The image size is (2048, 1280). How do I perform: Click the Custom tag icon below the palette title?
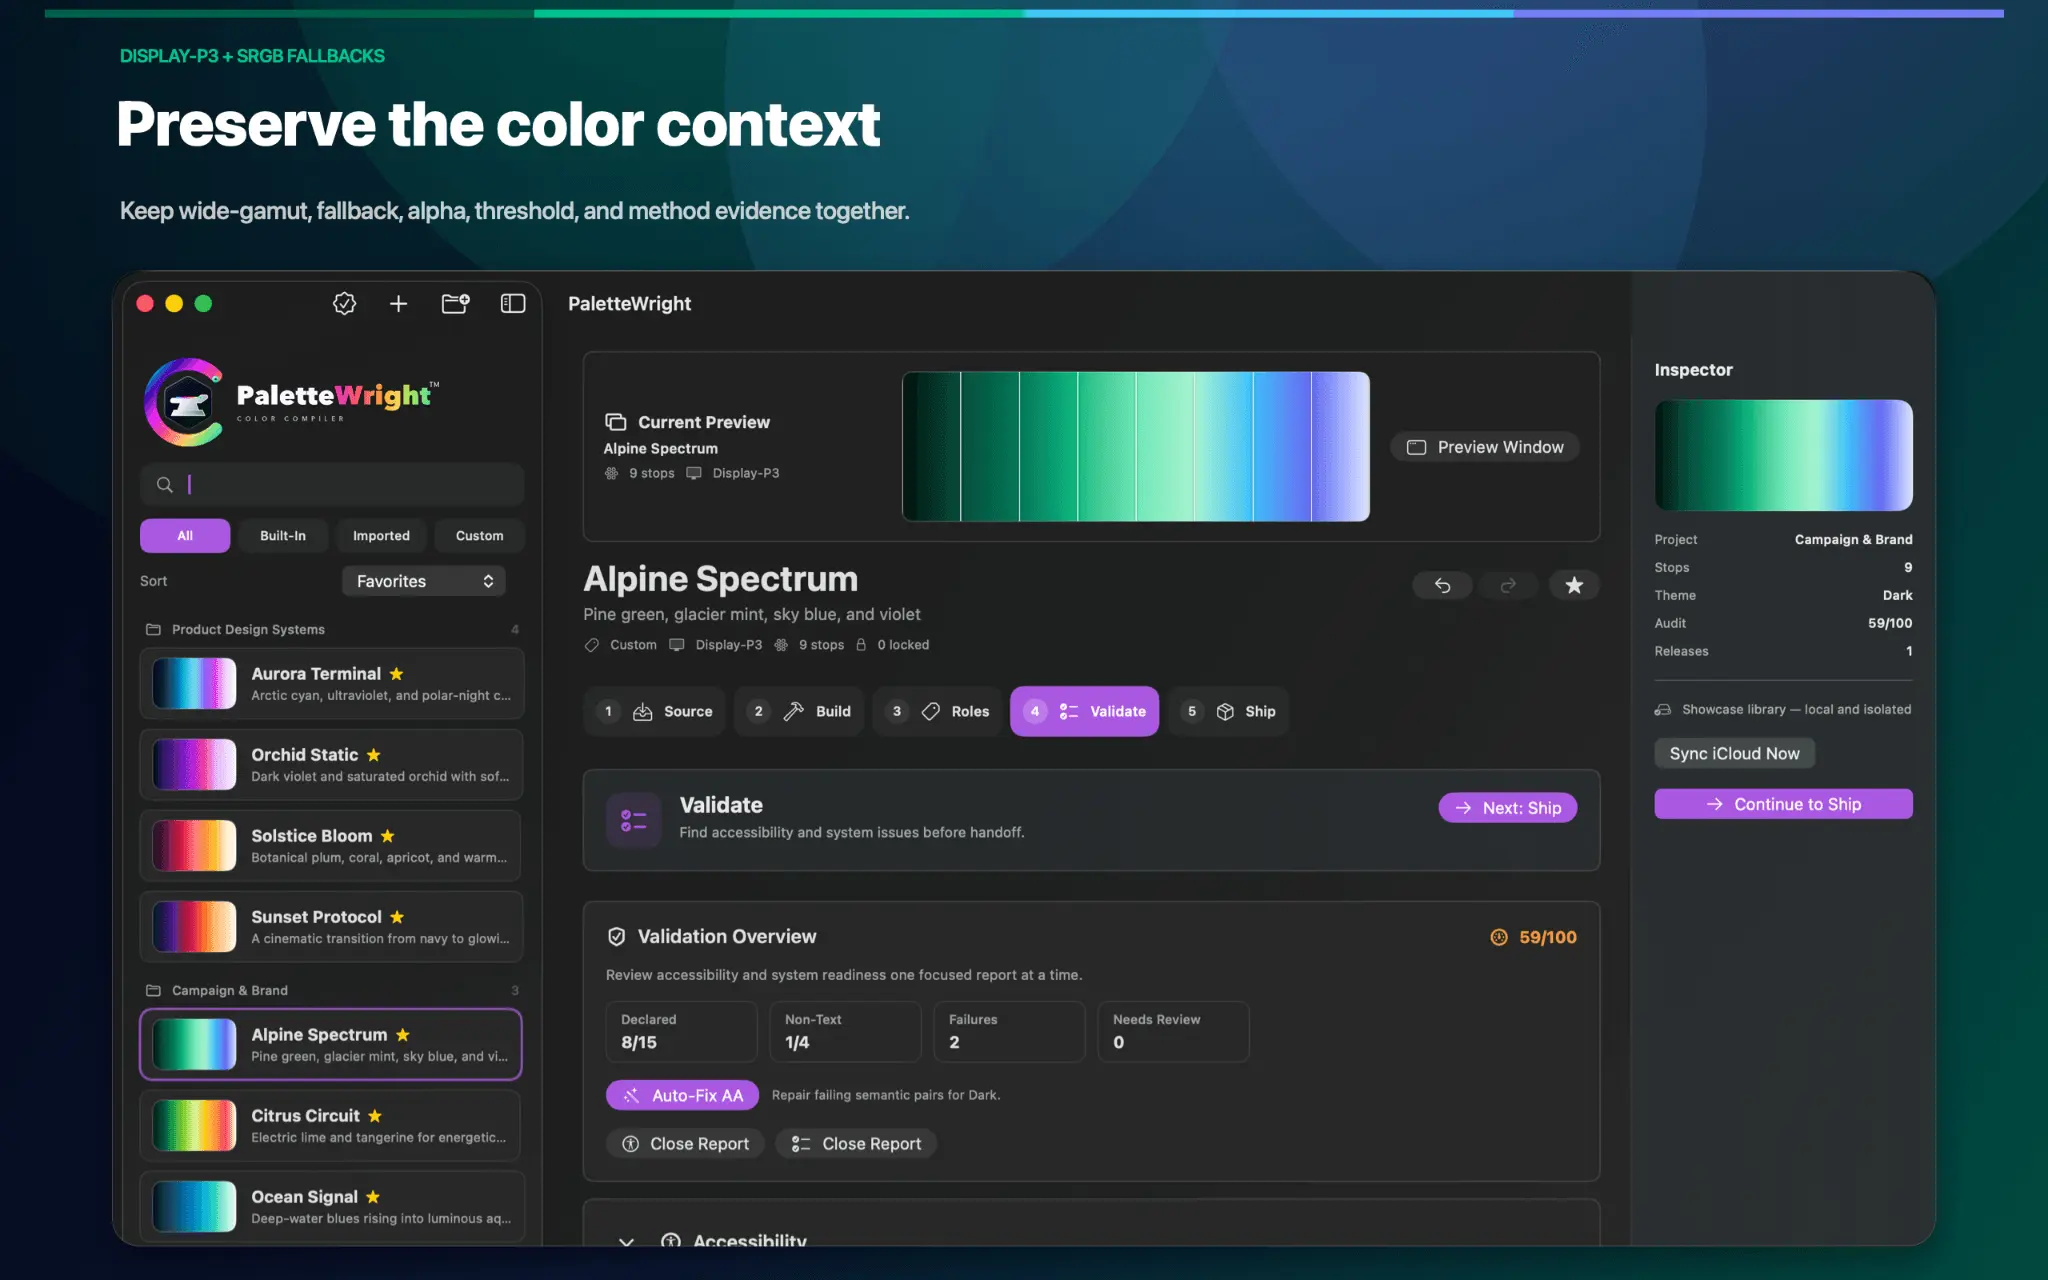[x=592, y=645]
